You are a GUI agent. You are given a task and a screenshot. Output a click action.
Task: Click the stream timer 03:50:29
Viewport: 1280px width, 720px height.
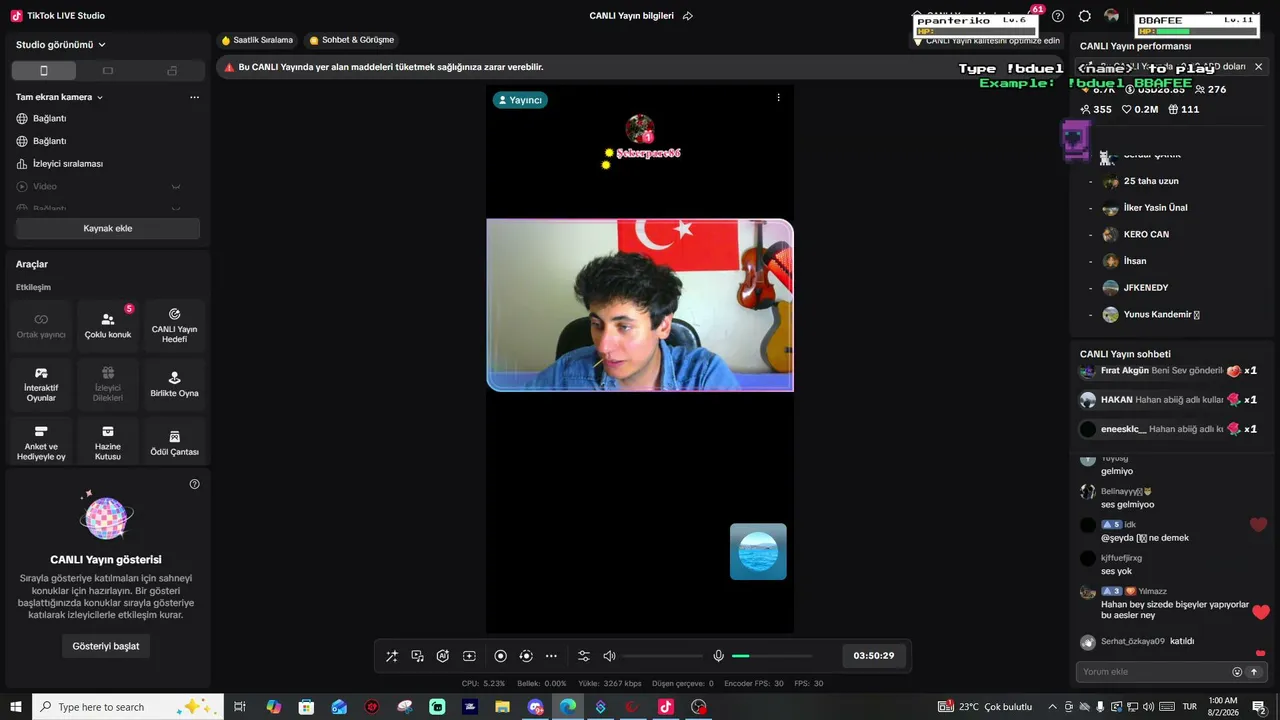tap(874, 656)
